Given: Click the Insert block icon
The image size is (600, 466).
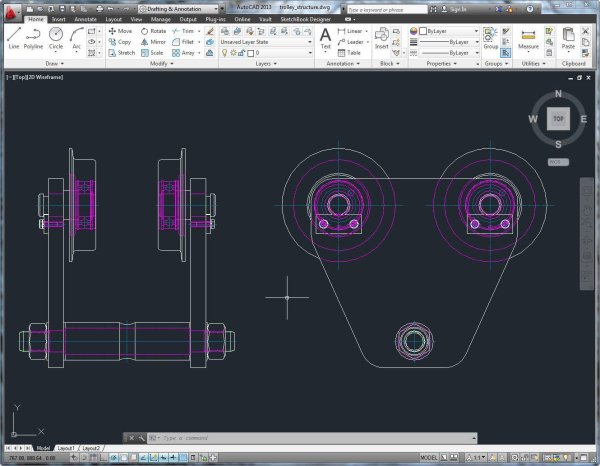Looking at the screenshot, I should 382,38.
